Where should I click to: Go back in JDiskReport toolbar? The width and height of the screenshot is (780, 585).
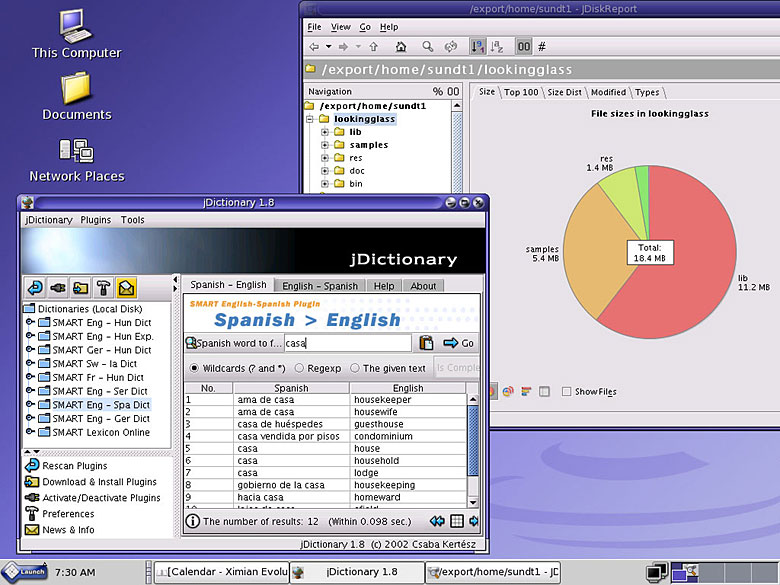click(x=314, y=47)
